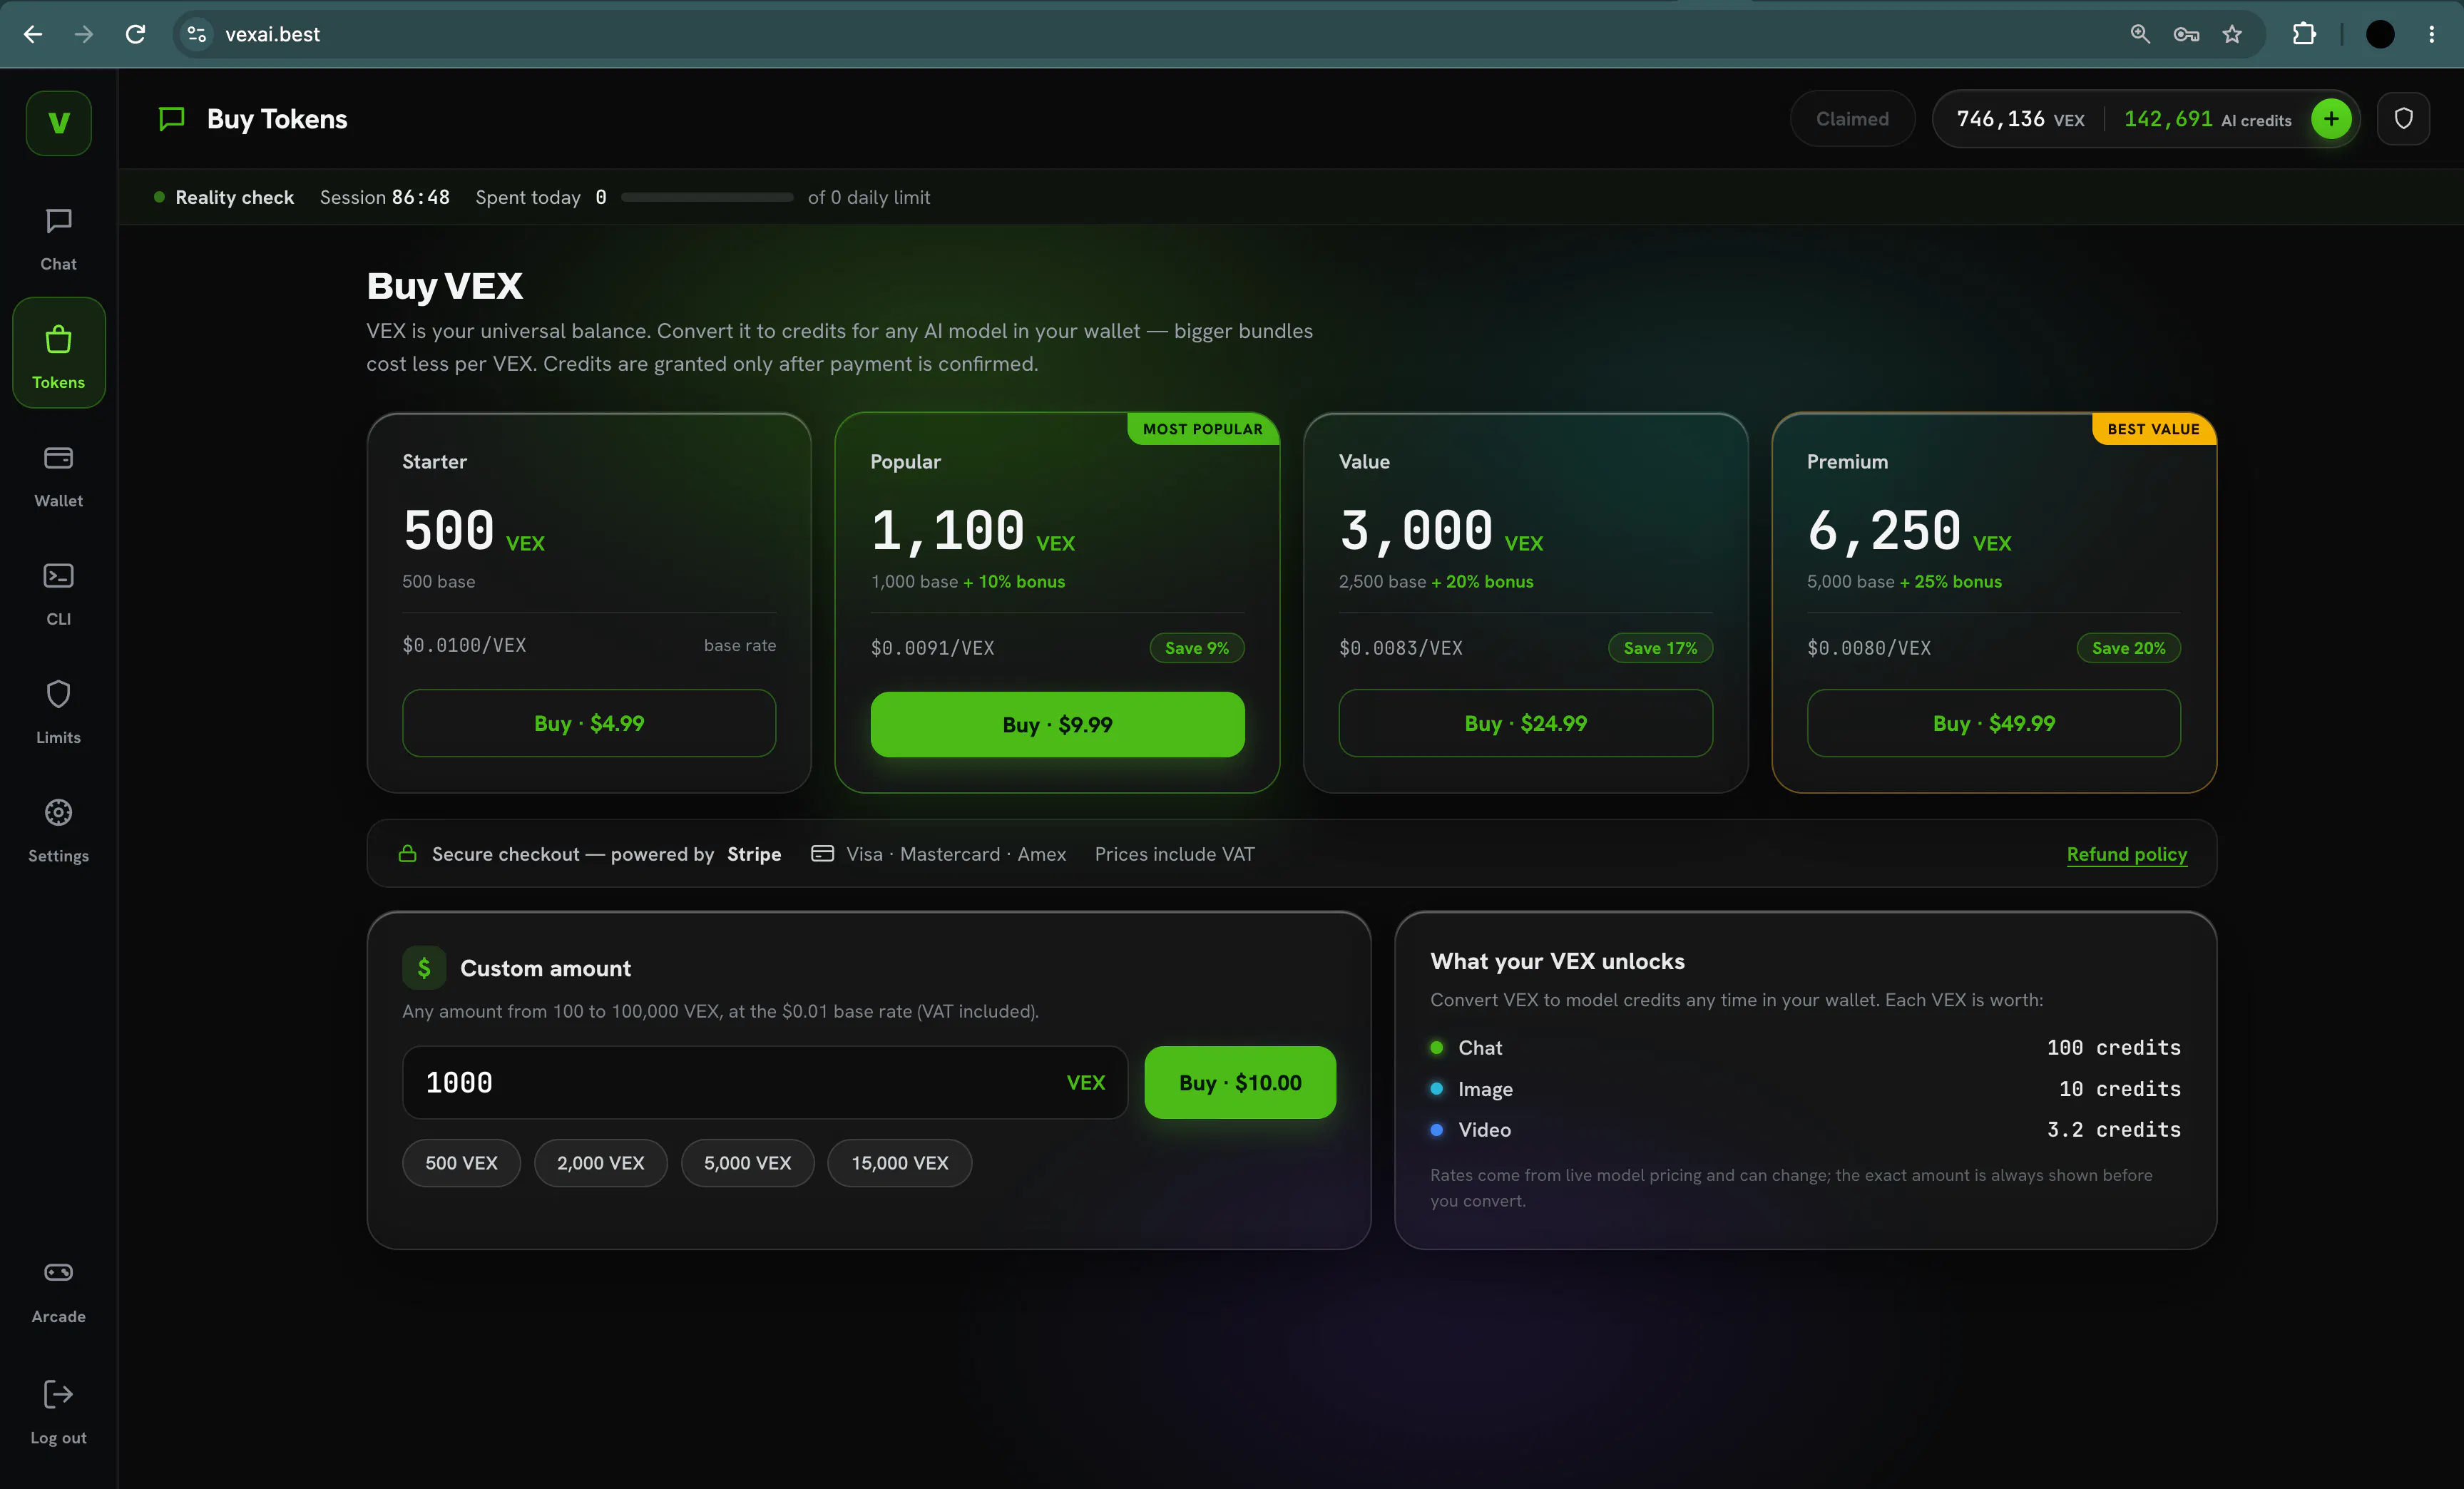
Task: Open the Settings gear in sidebar
Action: click(58, 830)
